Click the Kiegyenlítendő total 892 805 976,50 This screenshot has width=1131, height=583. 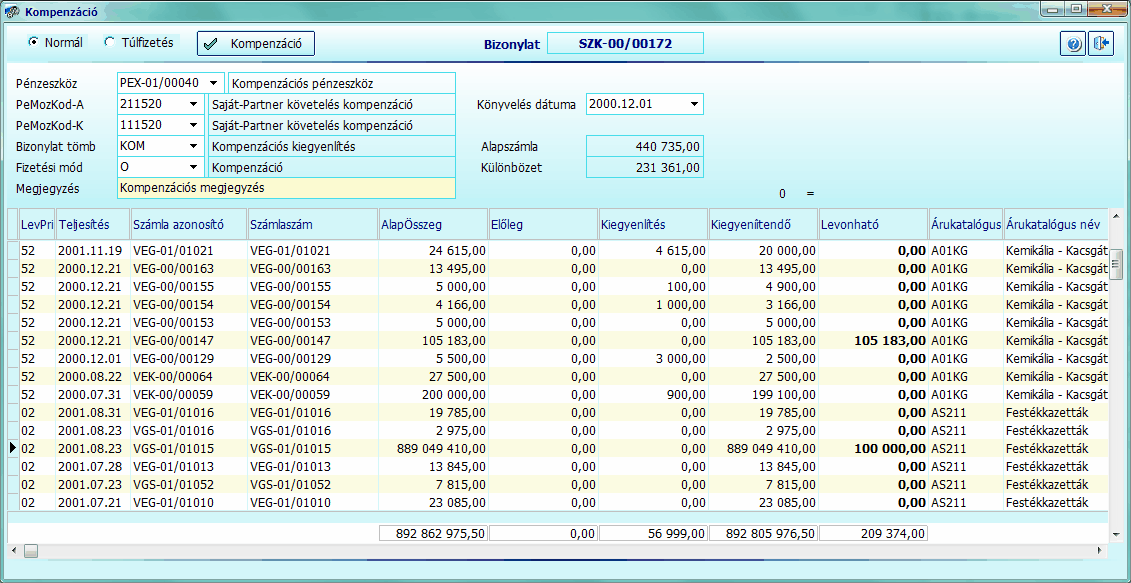(x=763, y=534)
